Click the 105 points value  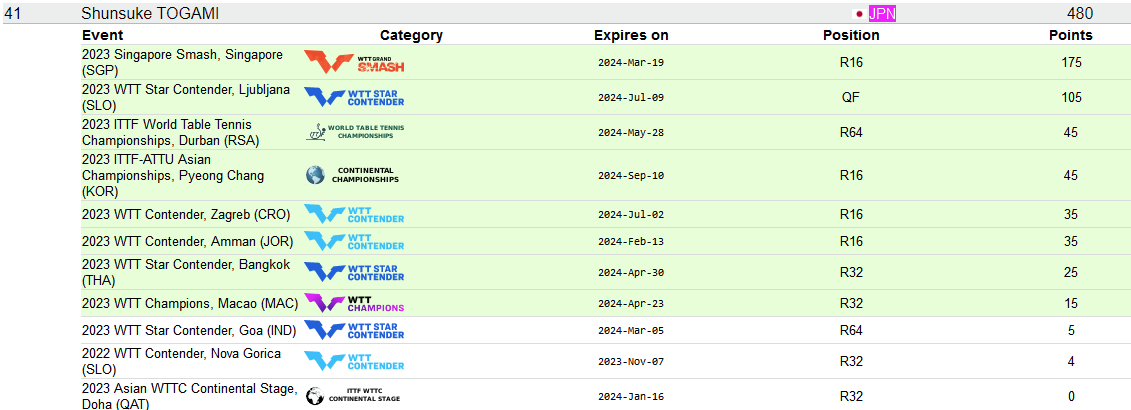coord(1071,97)
